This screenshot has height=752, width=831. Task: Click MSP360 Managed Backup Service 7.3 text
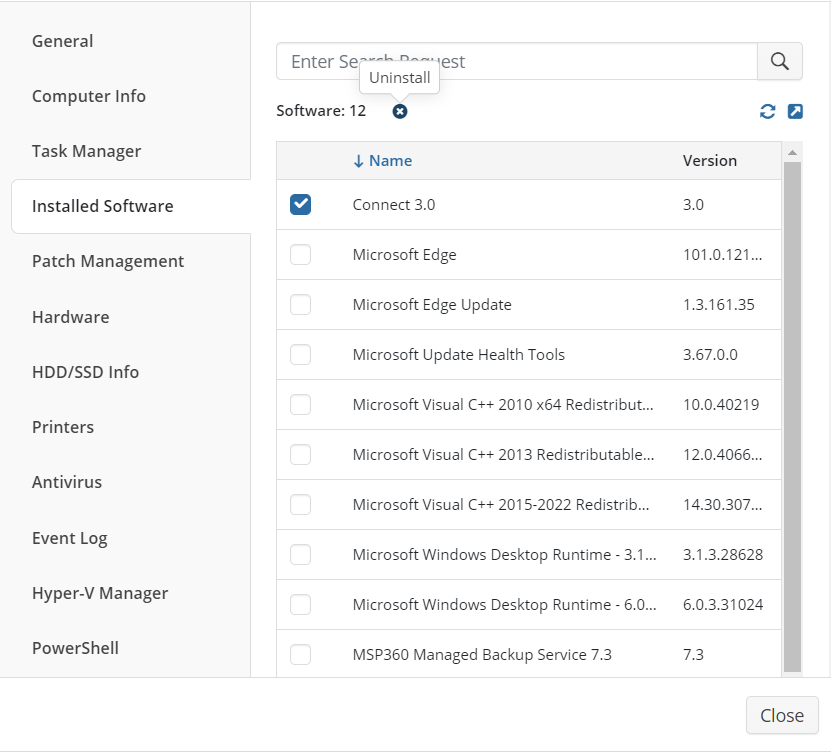tap(482, 654)
